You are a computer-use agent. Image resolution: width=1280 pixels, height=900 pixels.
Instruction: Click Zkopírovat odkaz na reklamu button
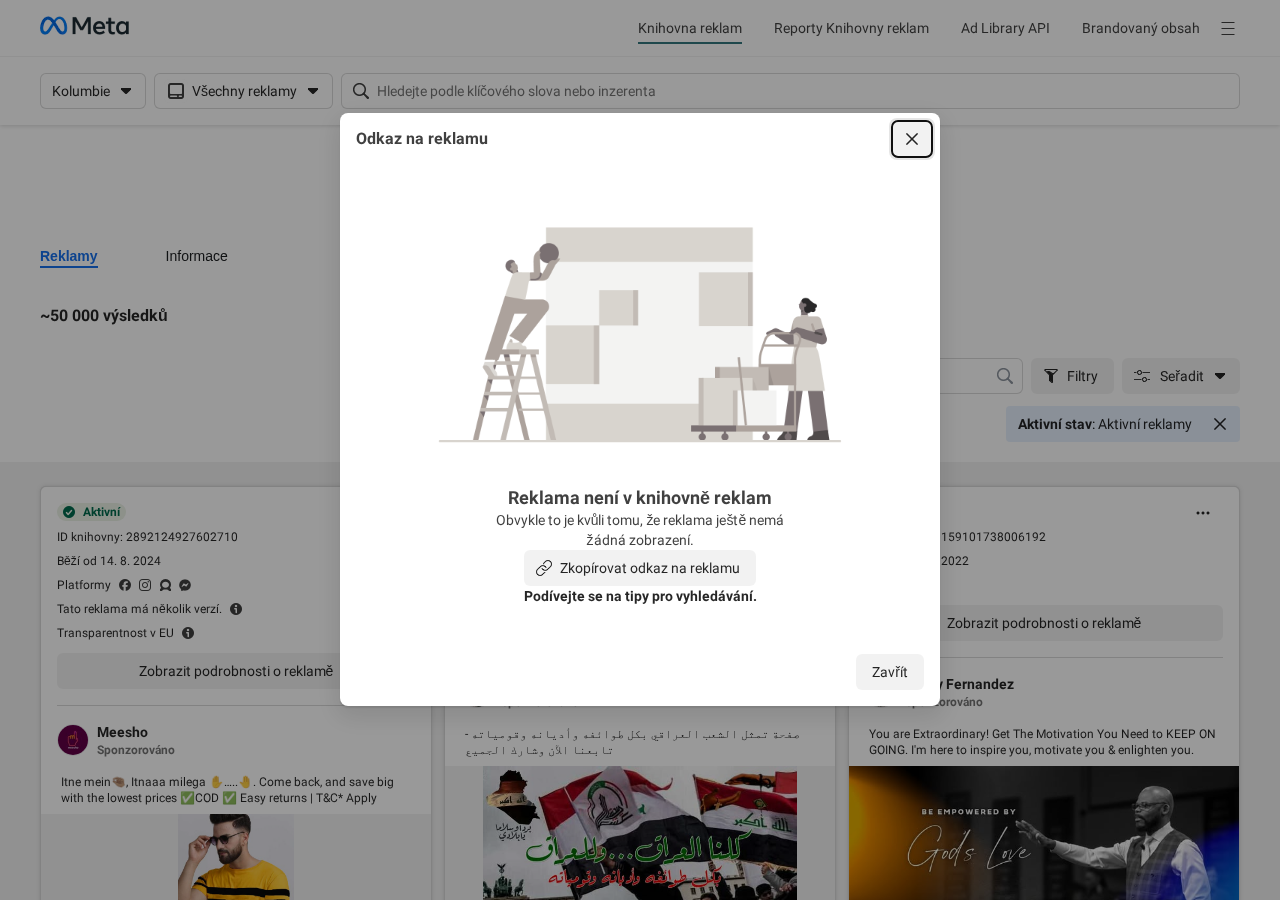(x=640, y=568)
